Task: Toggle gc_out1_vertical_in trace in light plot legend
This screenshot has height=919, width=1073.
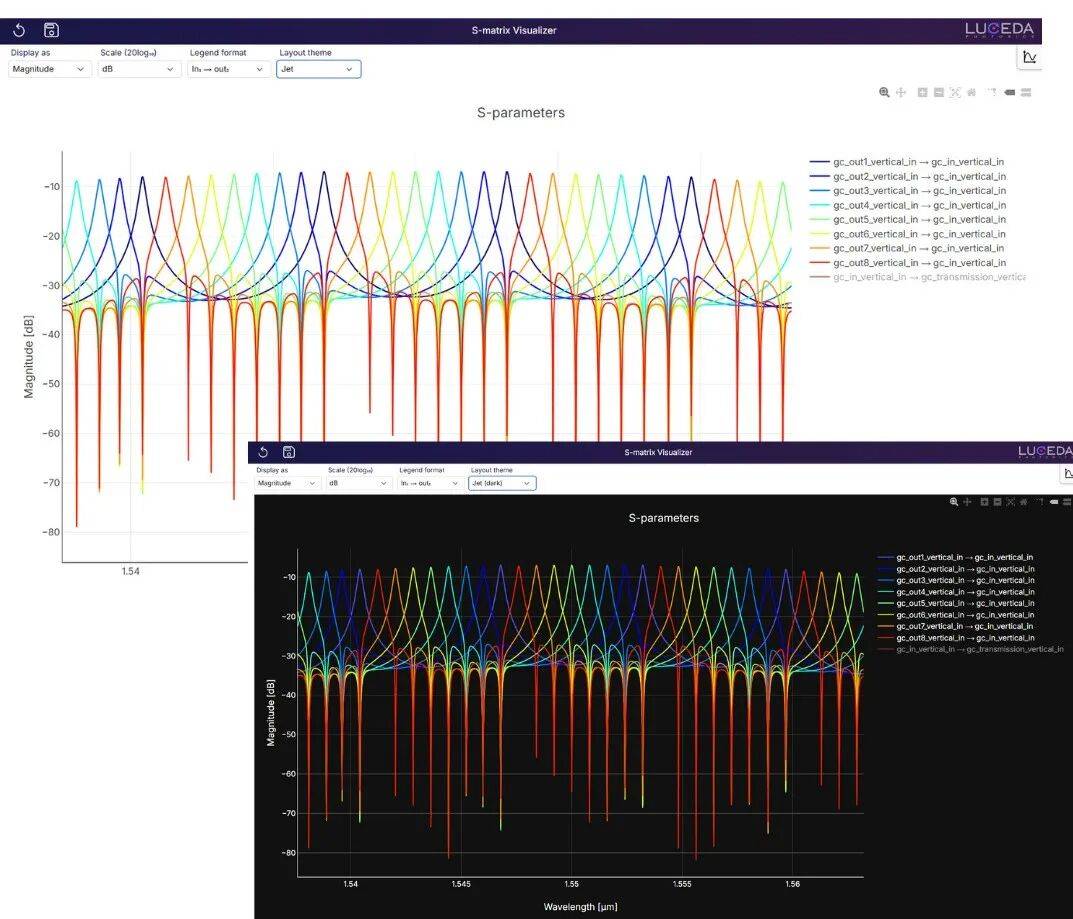Action: click(918, 162)
